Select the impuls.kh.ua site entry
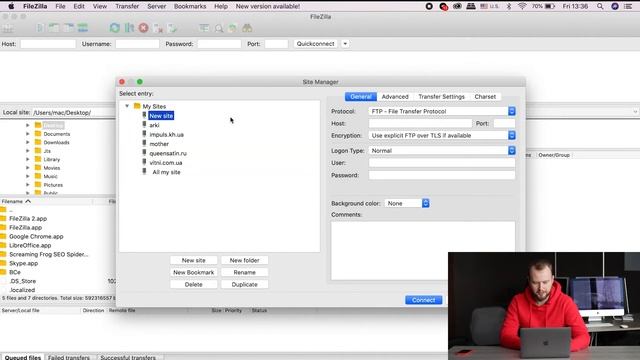 (167, 135)
